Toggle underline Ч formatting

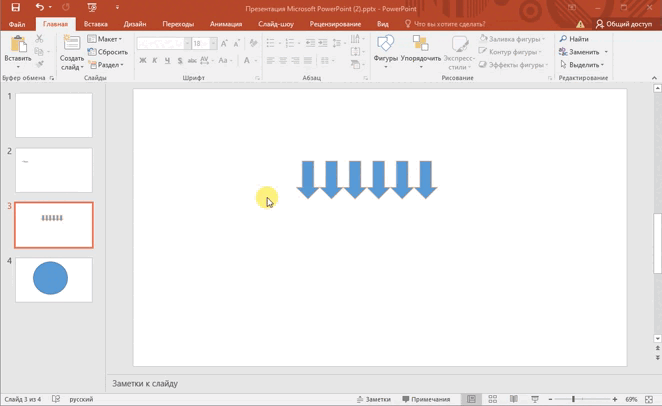(167, 61)
